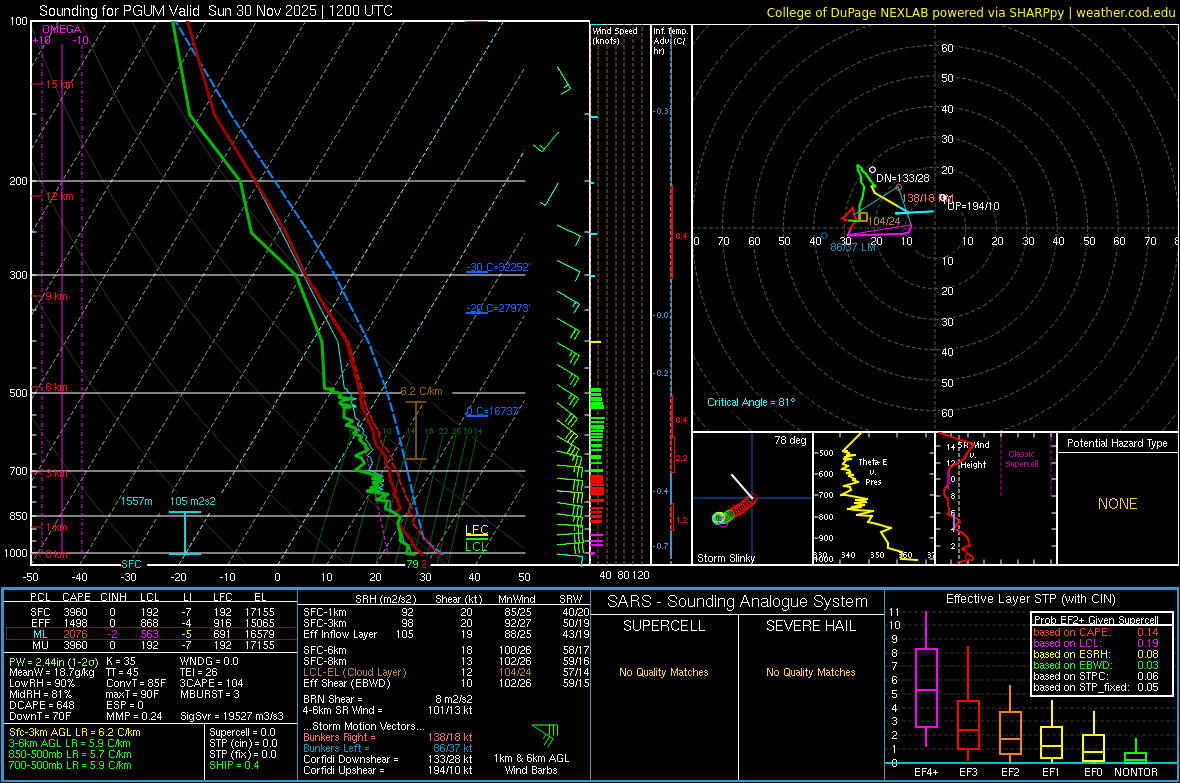Select the DN=133/28 hodograph label

(902, 178)
